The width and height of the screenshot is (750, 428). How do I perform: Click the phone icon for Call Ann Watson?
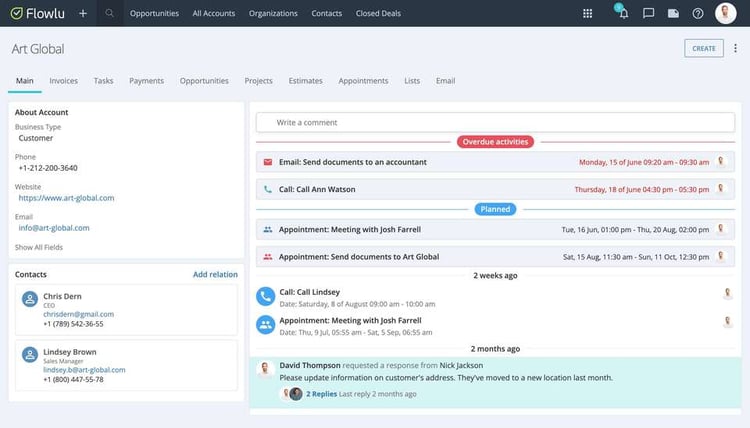pyautogui.click(x=268, y=189)
